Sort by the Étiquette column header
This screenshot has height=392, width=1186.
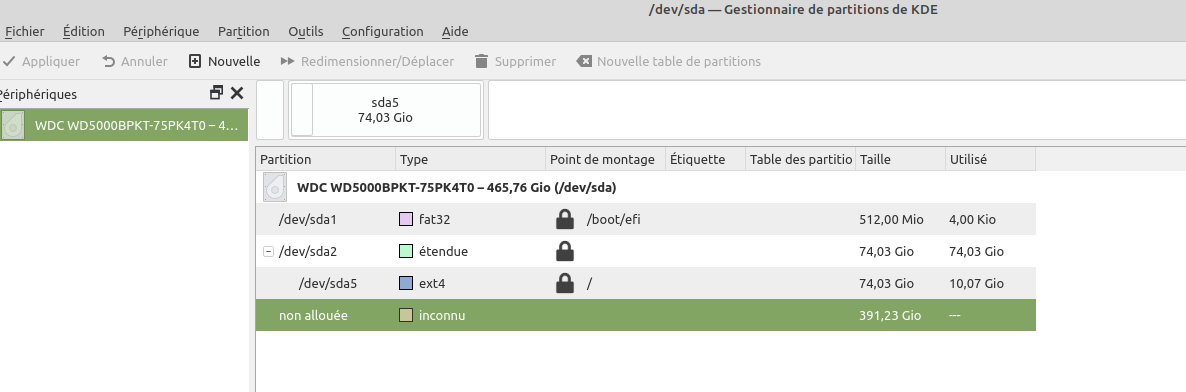click(706, 160)
